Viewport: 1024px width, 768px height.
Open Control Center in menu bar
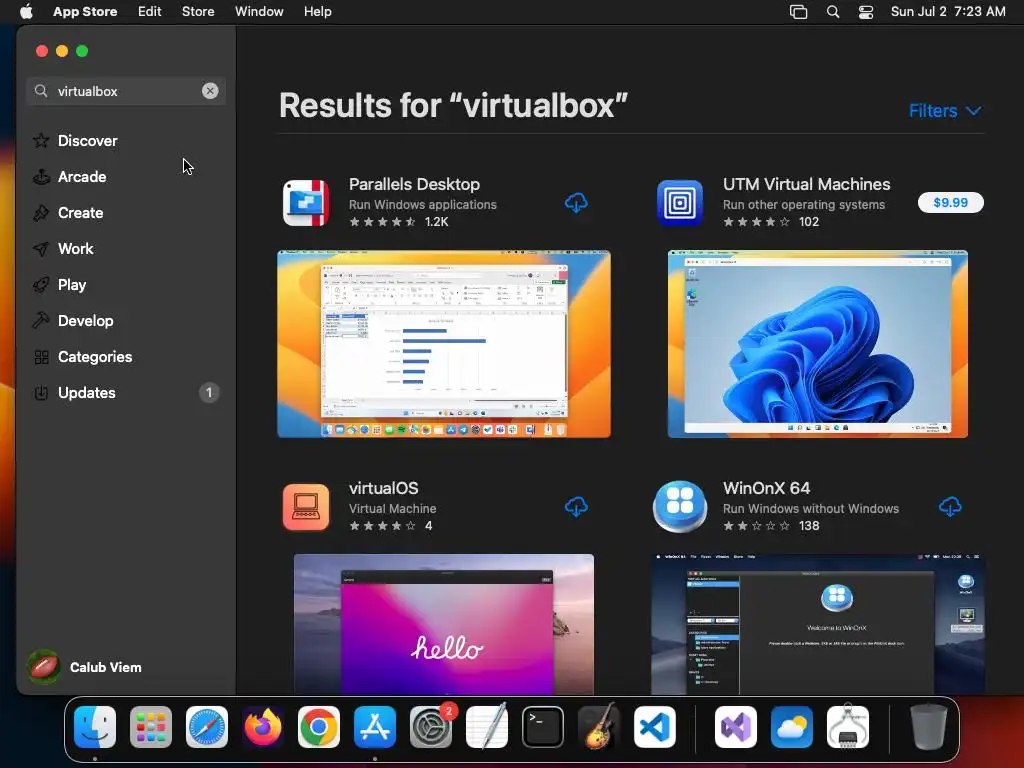pos(866,12)
